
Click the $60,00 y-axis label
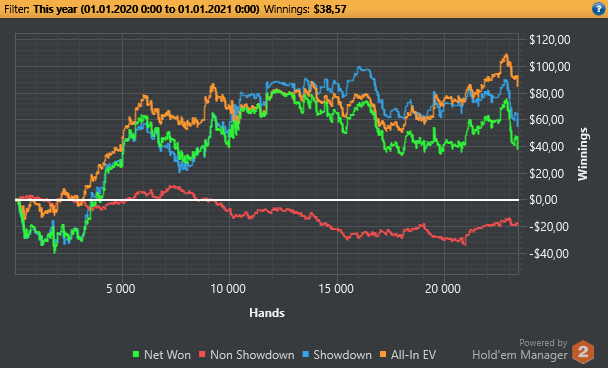[x=547, y=120]
